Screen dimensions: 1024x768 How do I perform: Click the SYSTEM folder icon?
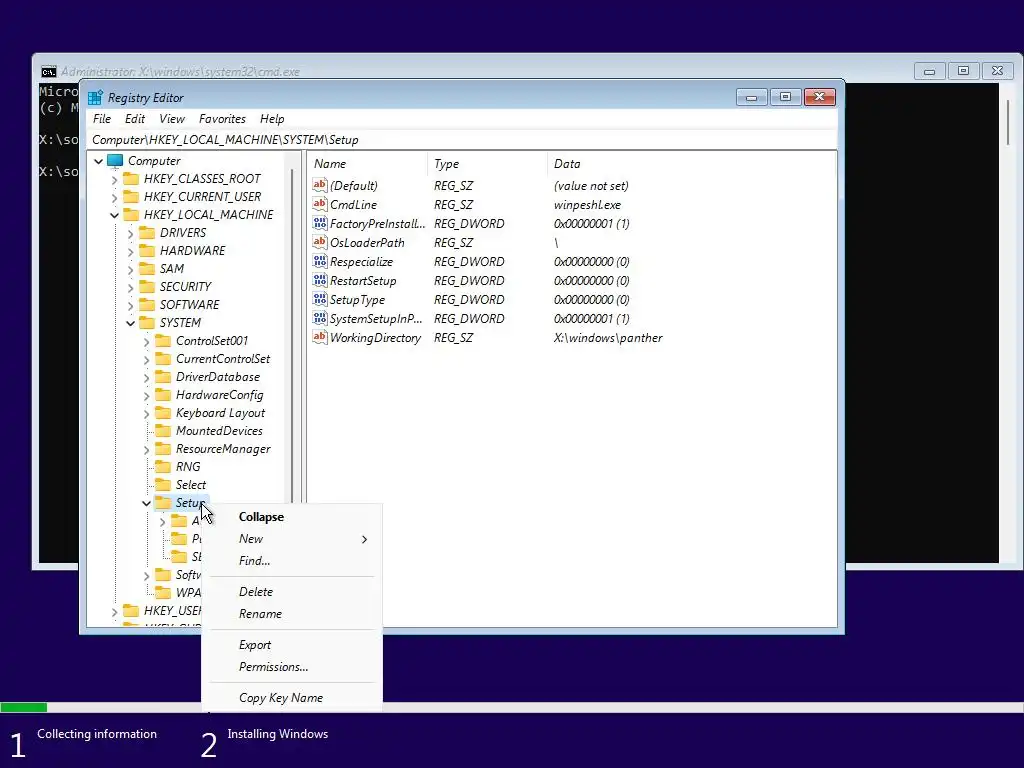pos(148,323)
